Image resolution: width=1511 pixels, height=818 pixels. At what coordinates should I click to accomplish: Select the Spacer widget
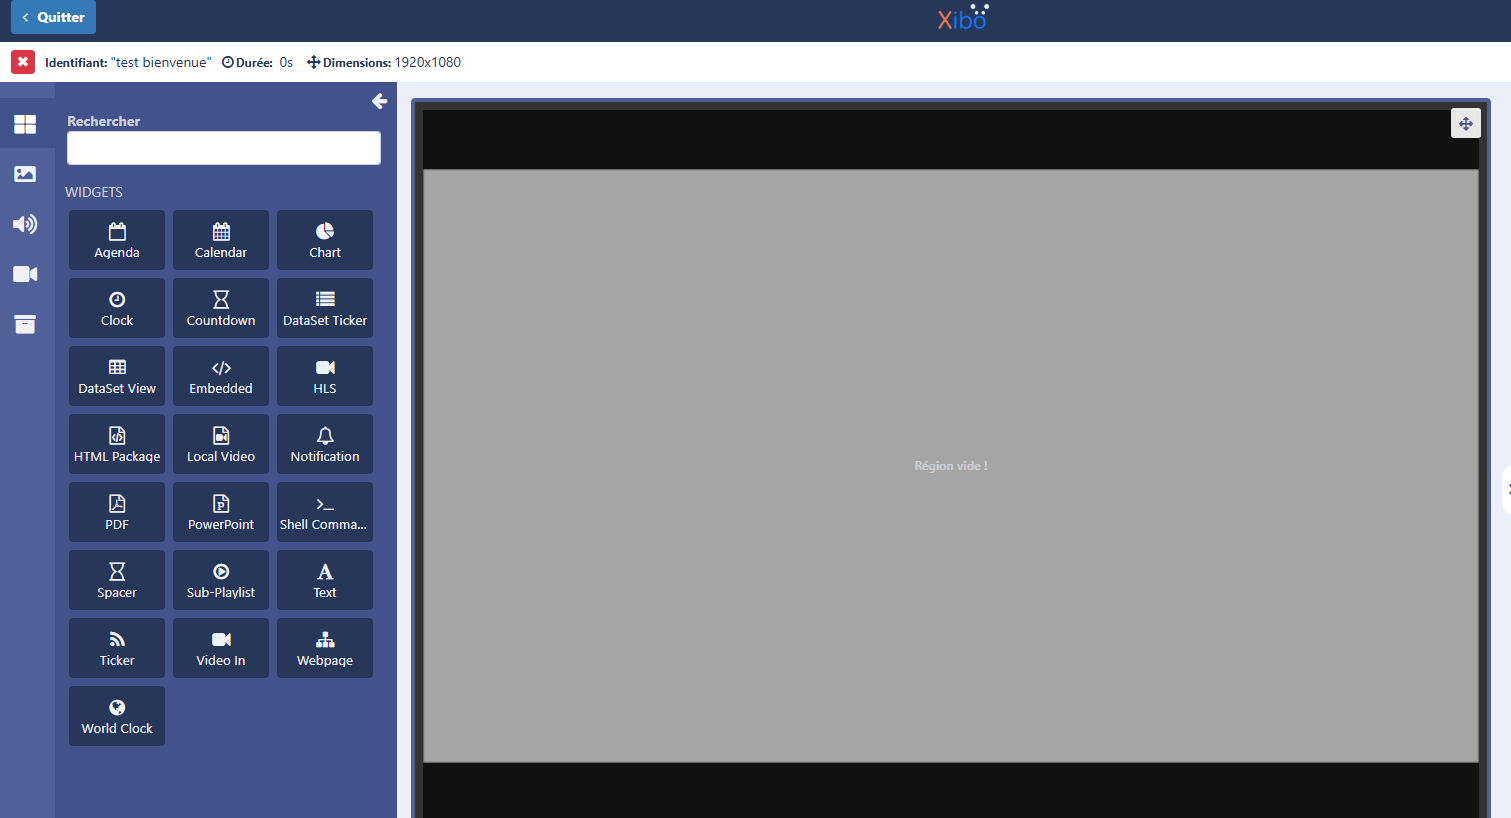[x=117, y=580]
